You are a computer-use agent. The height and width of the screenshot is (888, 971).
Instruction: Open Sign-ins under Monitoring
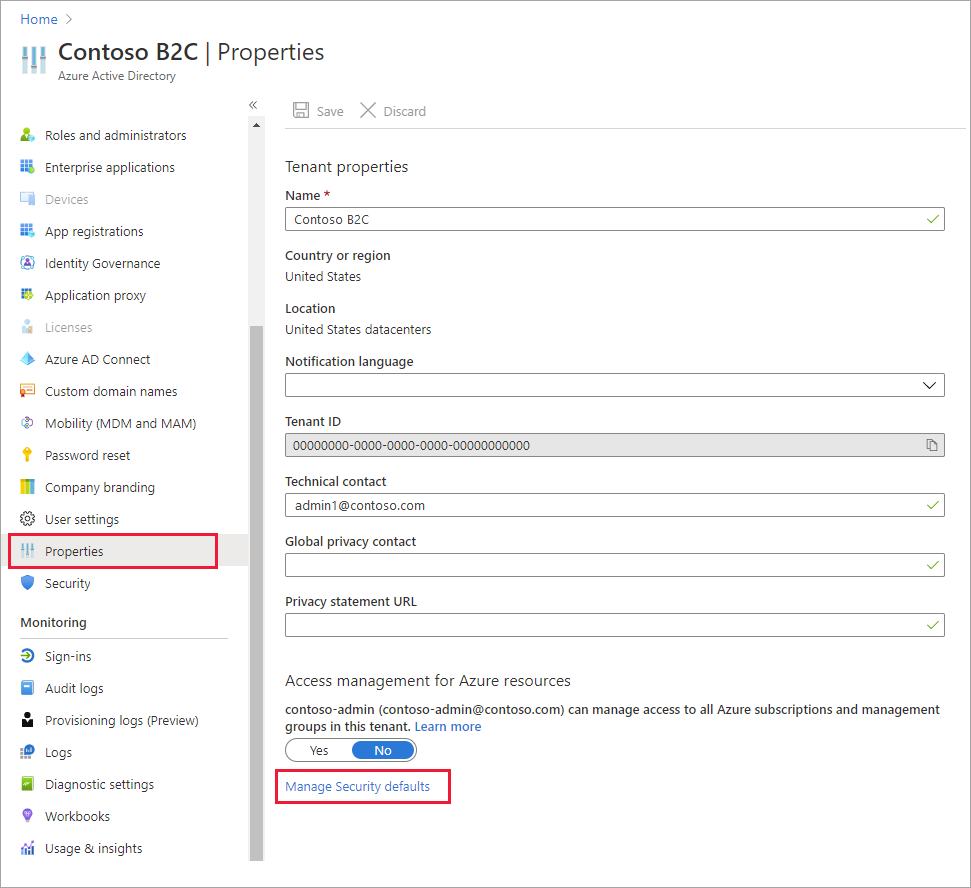(68, 656)
